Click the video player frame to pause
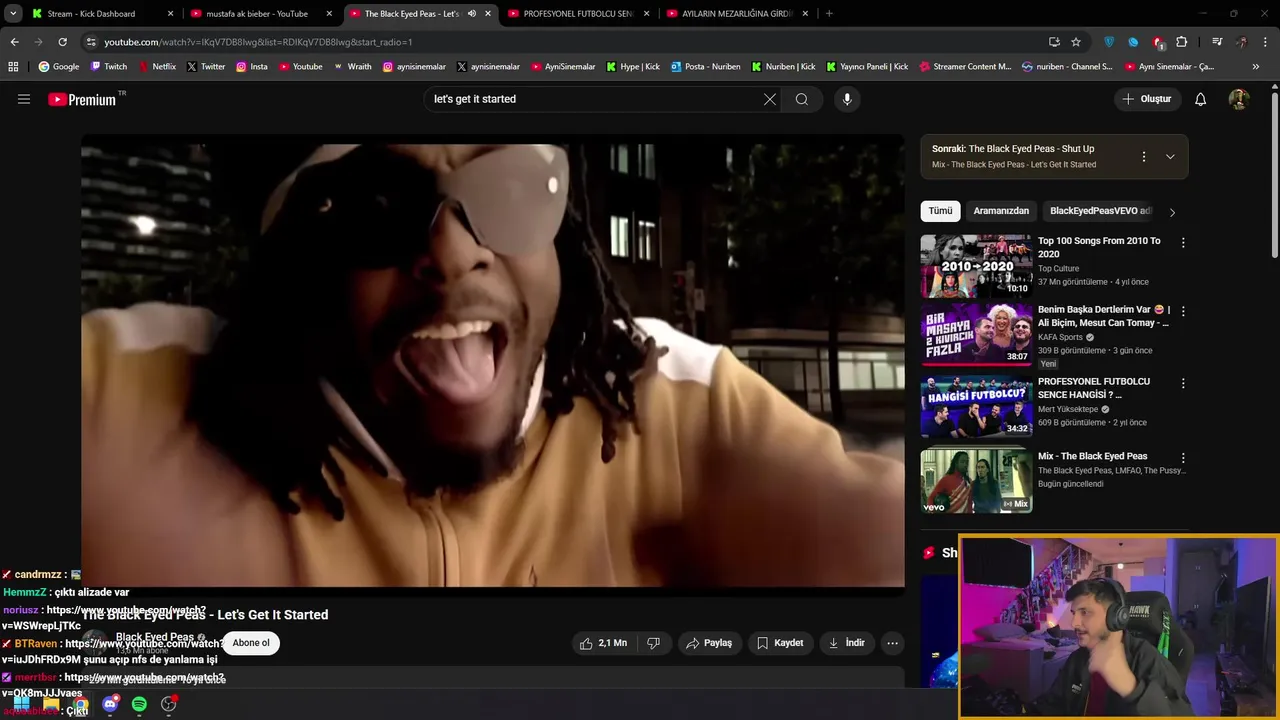This screenshot has width=1280, height=720. pyautogui.click(x=493, y=361)
